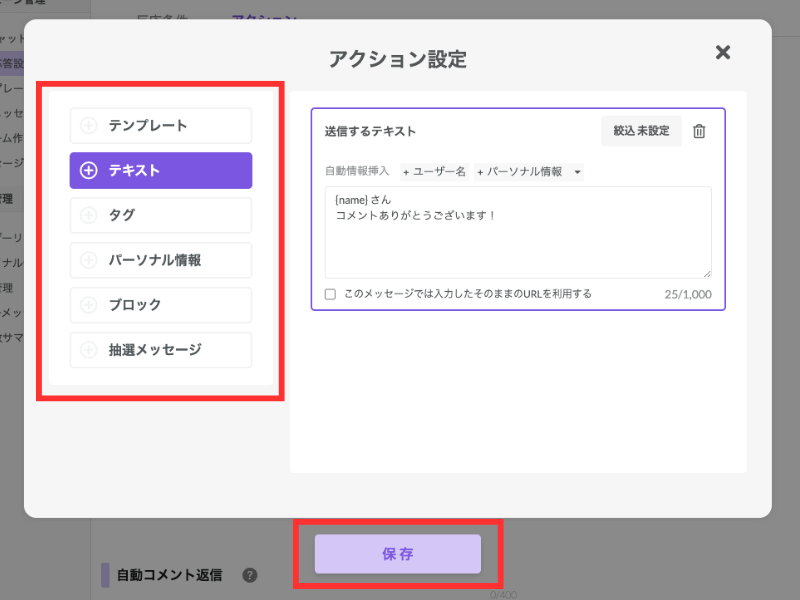
Task: Click the plus icon beside テキスト
Action: coord(89,171)
